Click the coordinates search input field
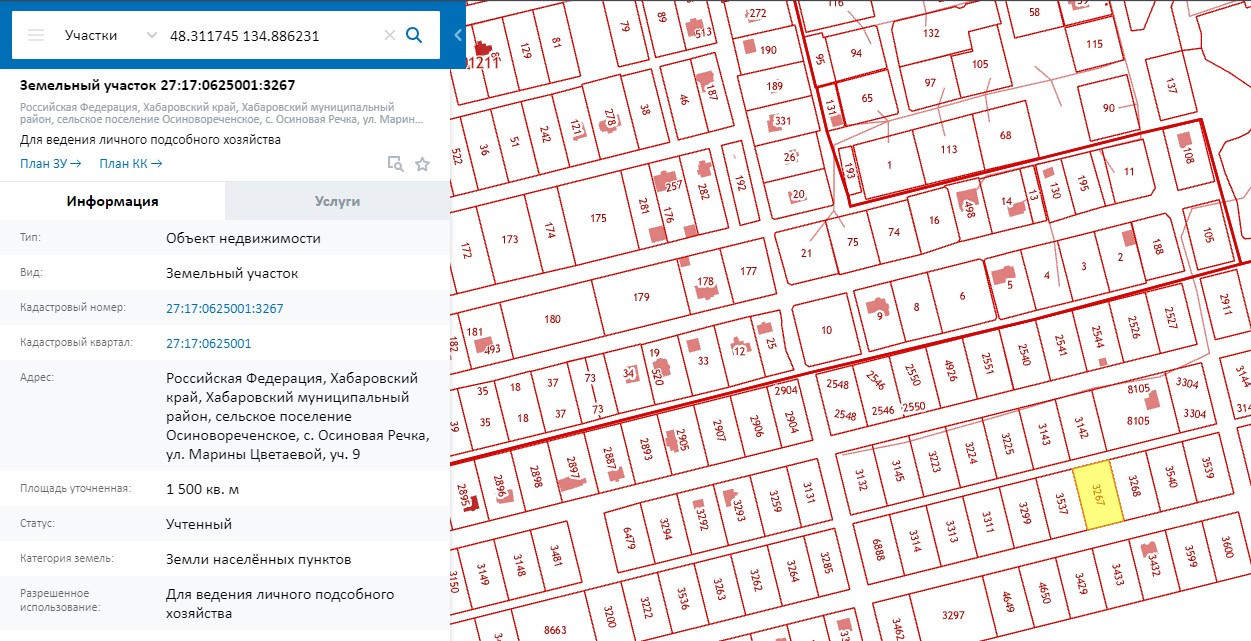 click(272, 35)
